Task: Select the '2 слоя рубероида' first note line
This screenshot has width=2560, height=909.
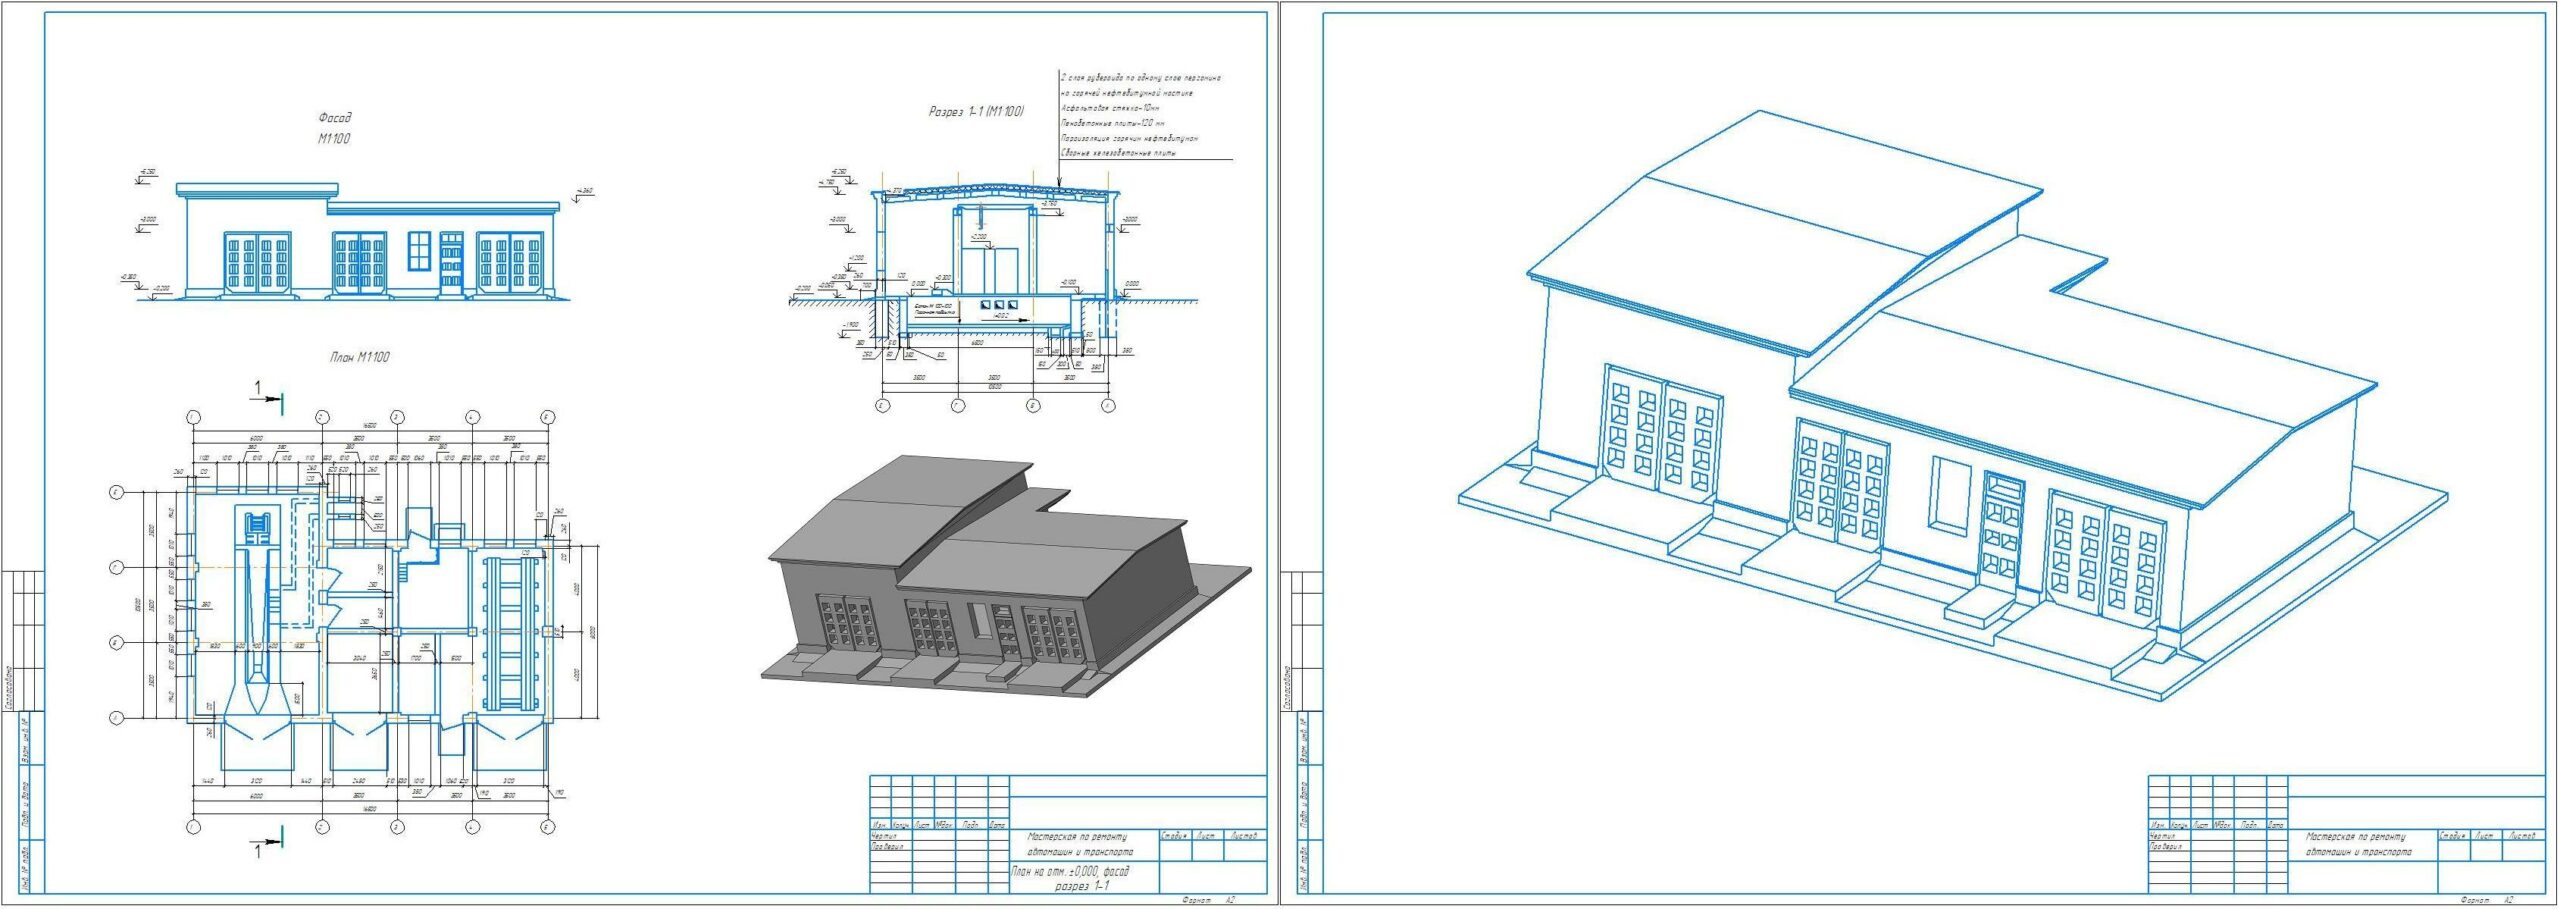Action: pyautogui.click(x=1140, y=77)
